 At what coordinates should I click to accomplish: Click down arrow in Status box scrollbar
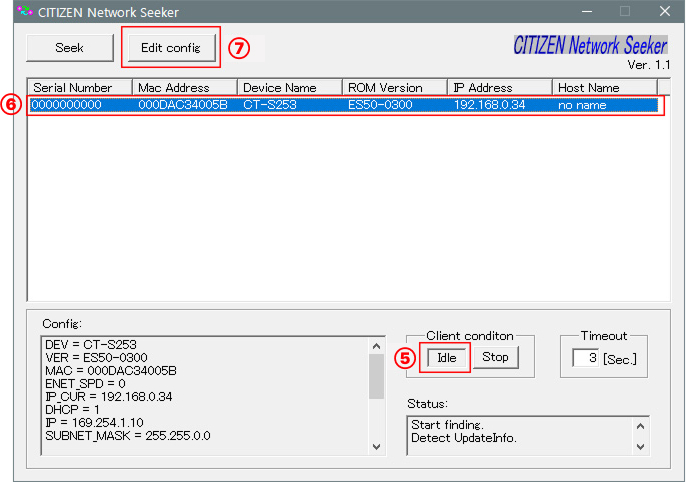click(640, 447)
